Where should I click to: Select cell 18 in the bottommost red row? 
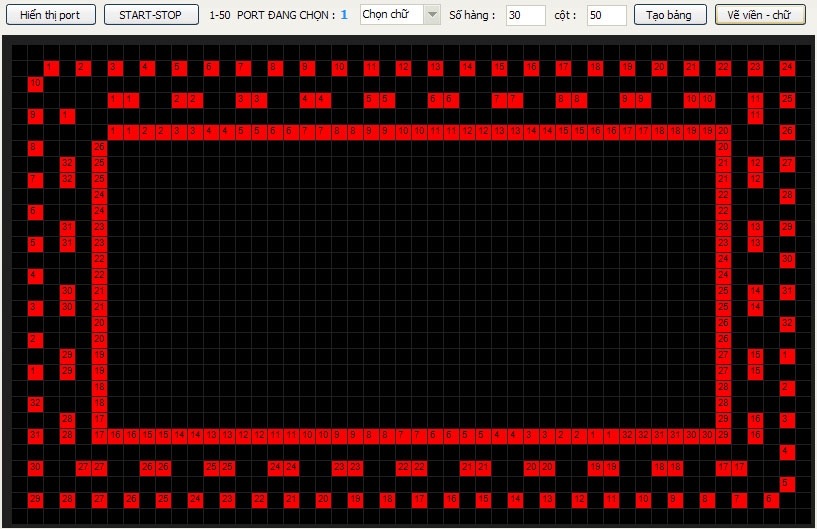387,498
